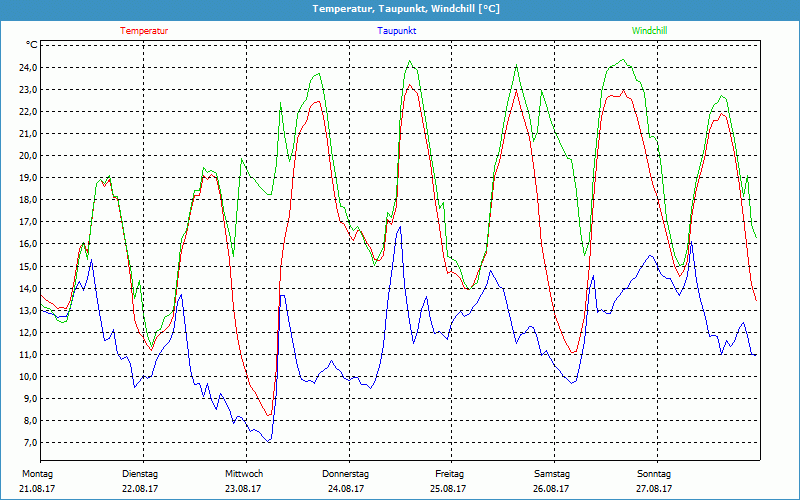Click the 10,0 y-axis value

coord(28,377)
